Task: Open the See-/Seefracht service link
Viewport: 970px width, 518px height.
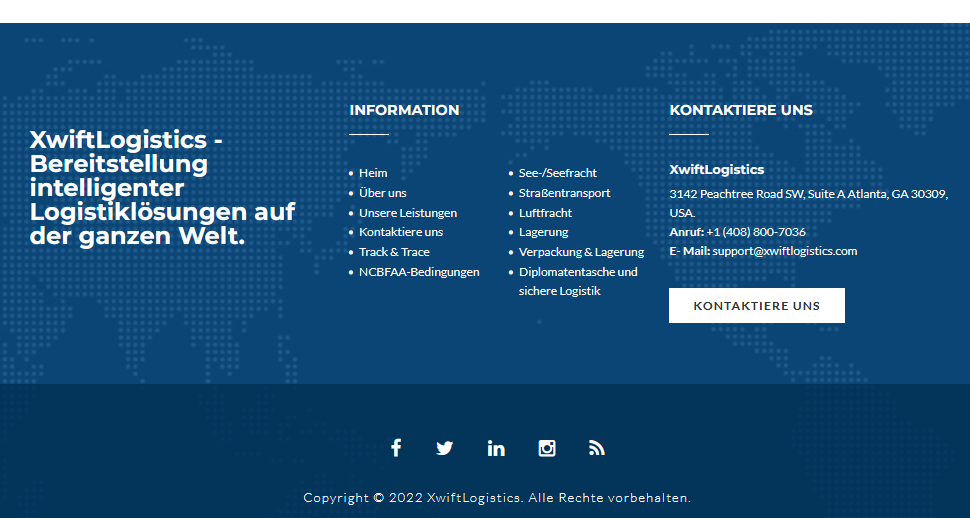Action: (558, 173)
